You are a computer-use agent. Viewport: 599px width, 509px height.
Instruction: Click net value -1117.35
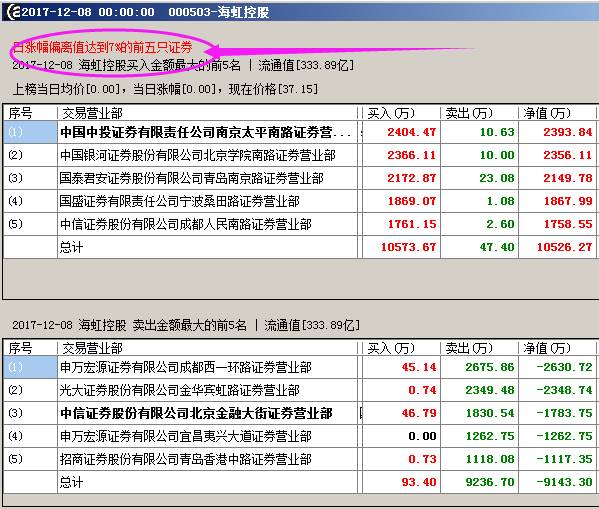pos(564,459)
